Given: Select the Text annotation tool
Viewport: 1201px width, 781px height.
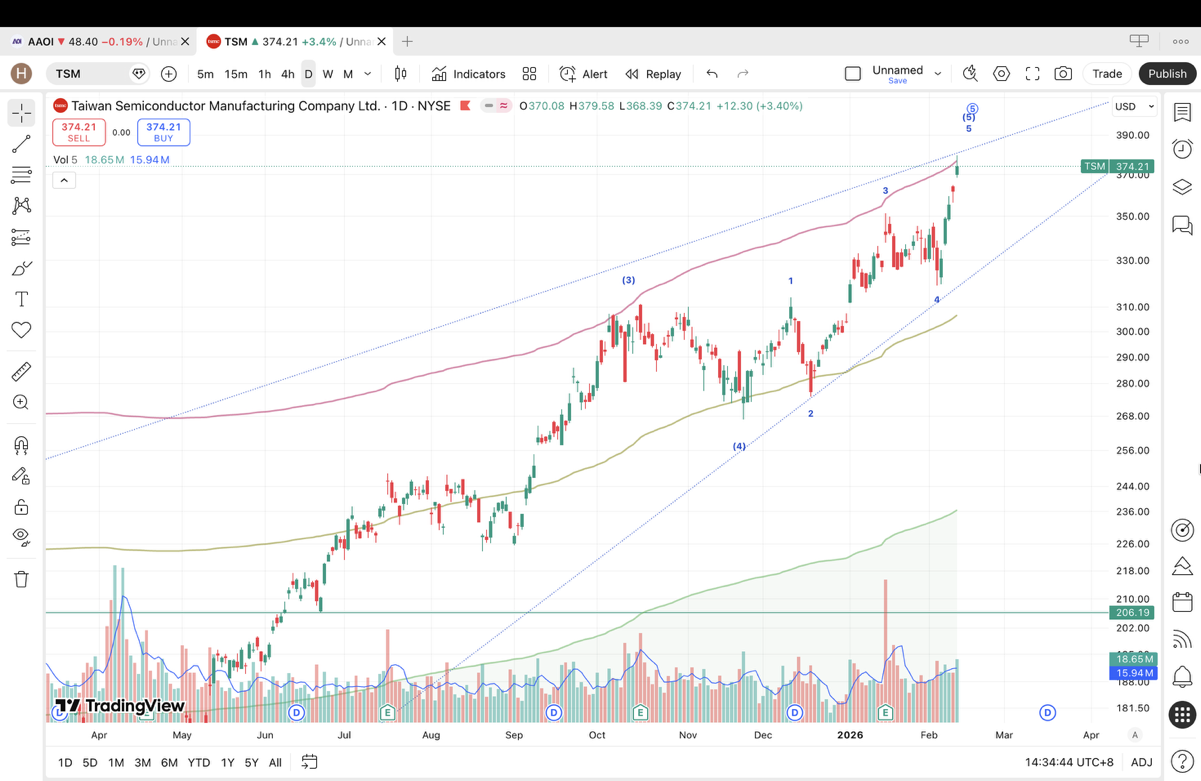Looking at the screenshot, I should [21, 299].
